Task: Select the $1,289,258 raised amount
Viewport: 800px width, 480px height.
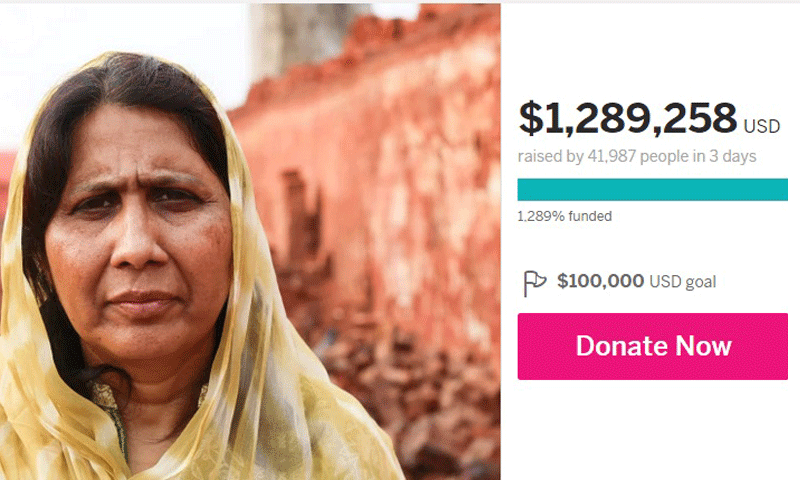Action: (x=628, y=118)
